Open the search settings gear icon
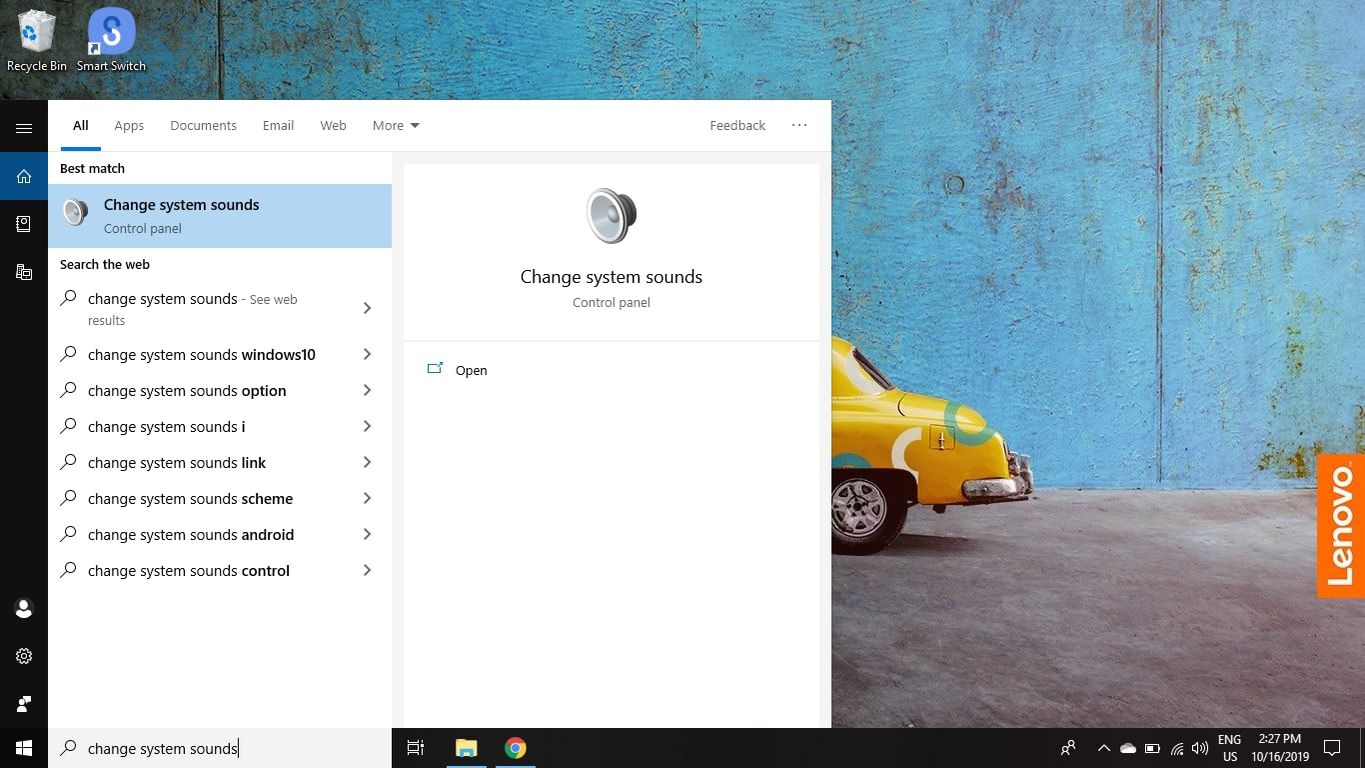The height and width of the screenshot is (768, 1365). pyautogui.click(x=24, y=656)
